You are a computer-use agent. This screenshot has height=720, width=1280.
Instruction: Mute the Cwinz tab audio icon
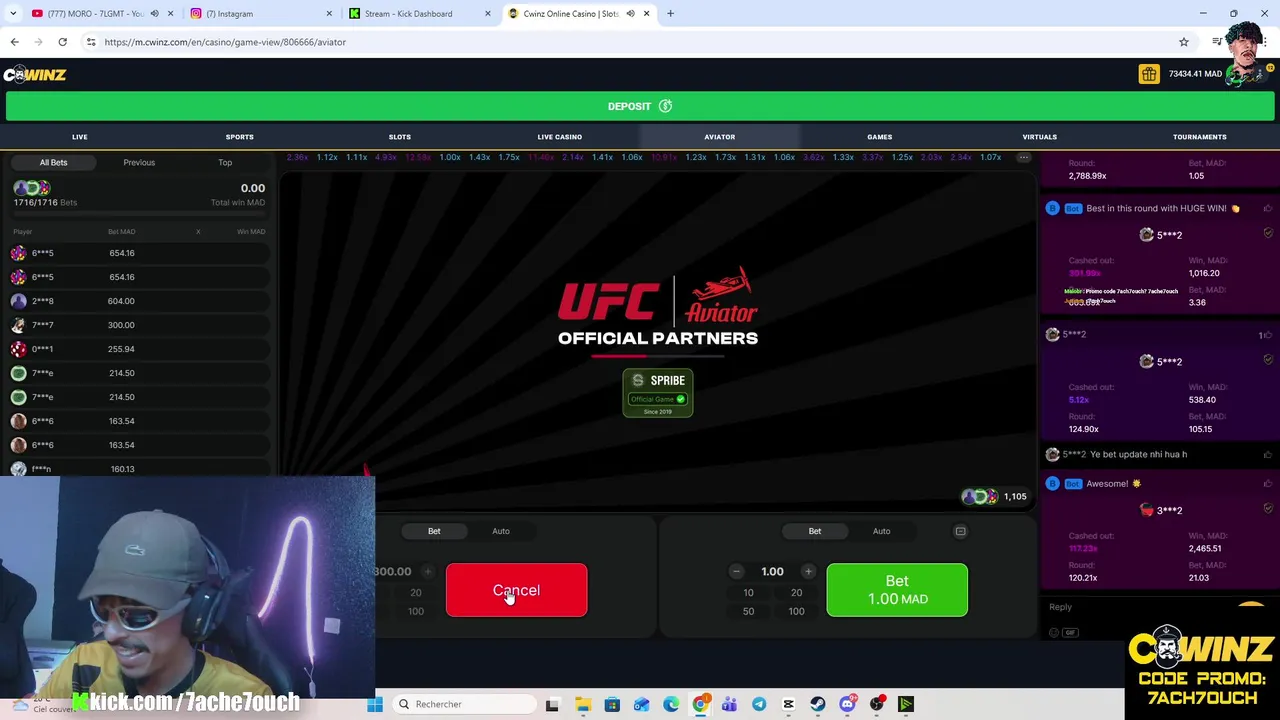630,14
